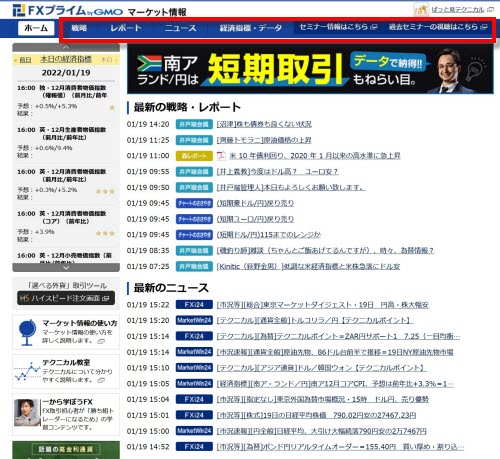The width and height of the screenshot is (500, 459).
Task: Click the FXi24 badge in the 01/19 15:01 row
Action: coord(194,415)
